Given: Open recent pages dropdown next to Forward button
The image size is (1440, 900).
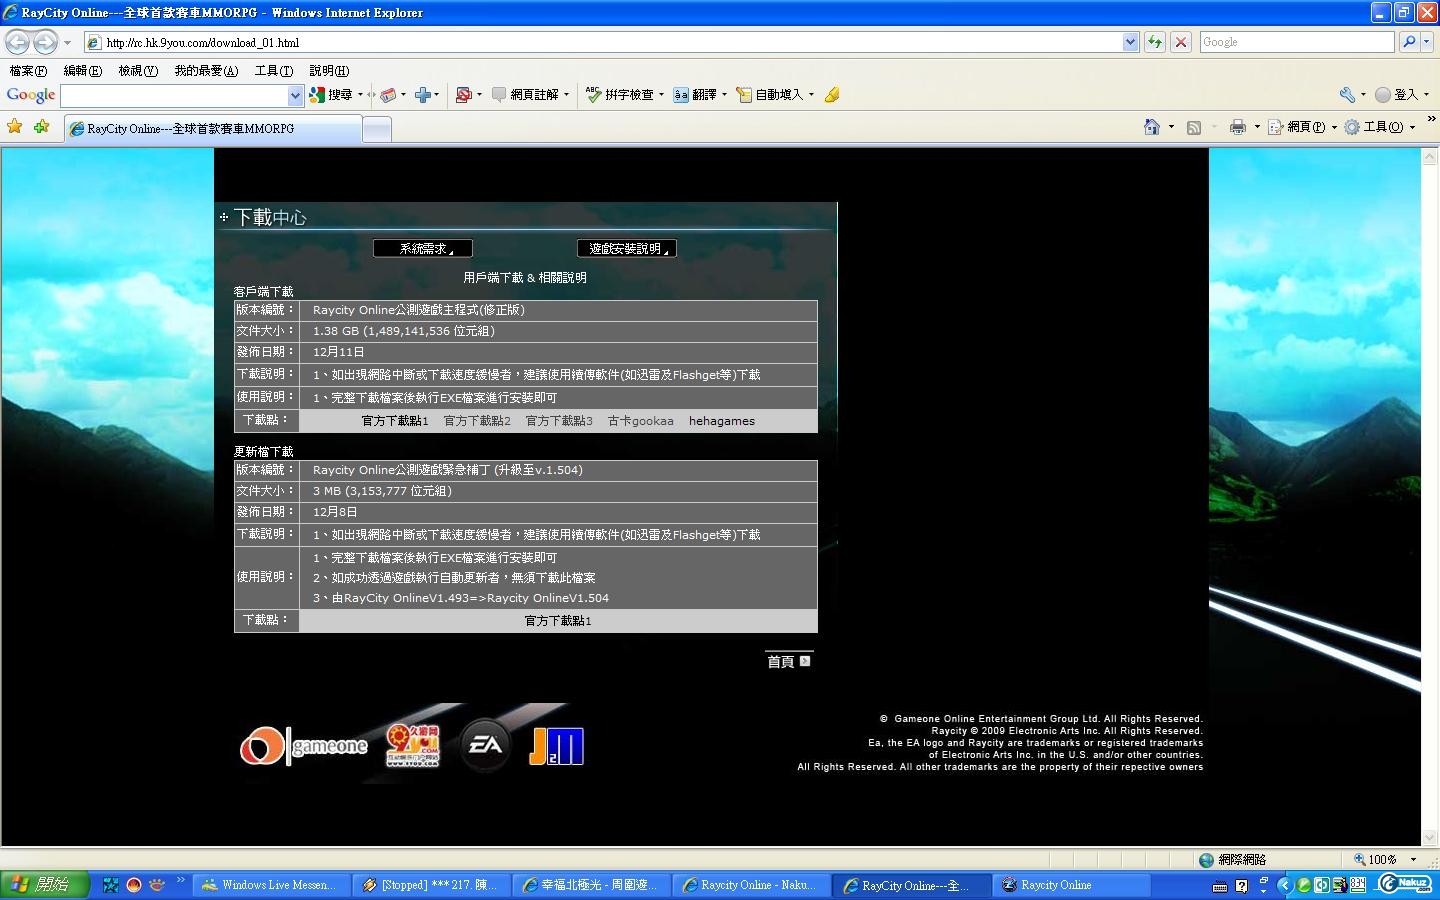Looking at the screenshot, I should click(x=67, y=42).
